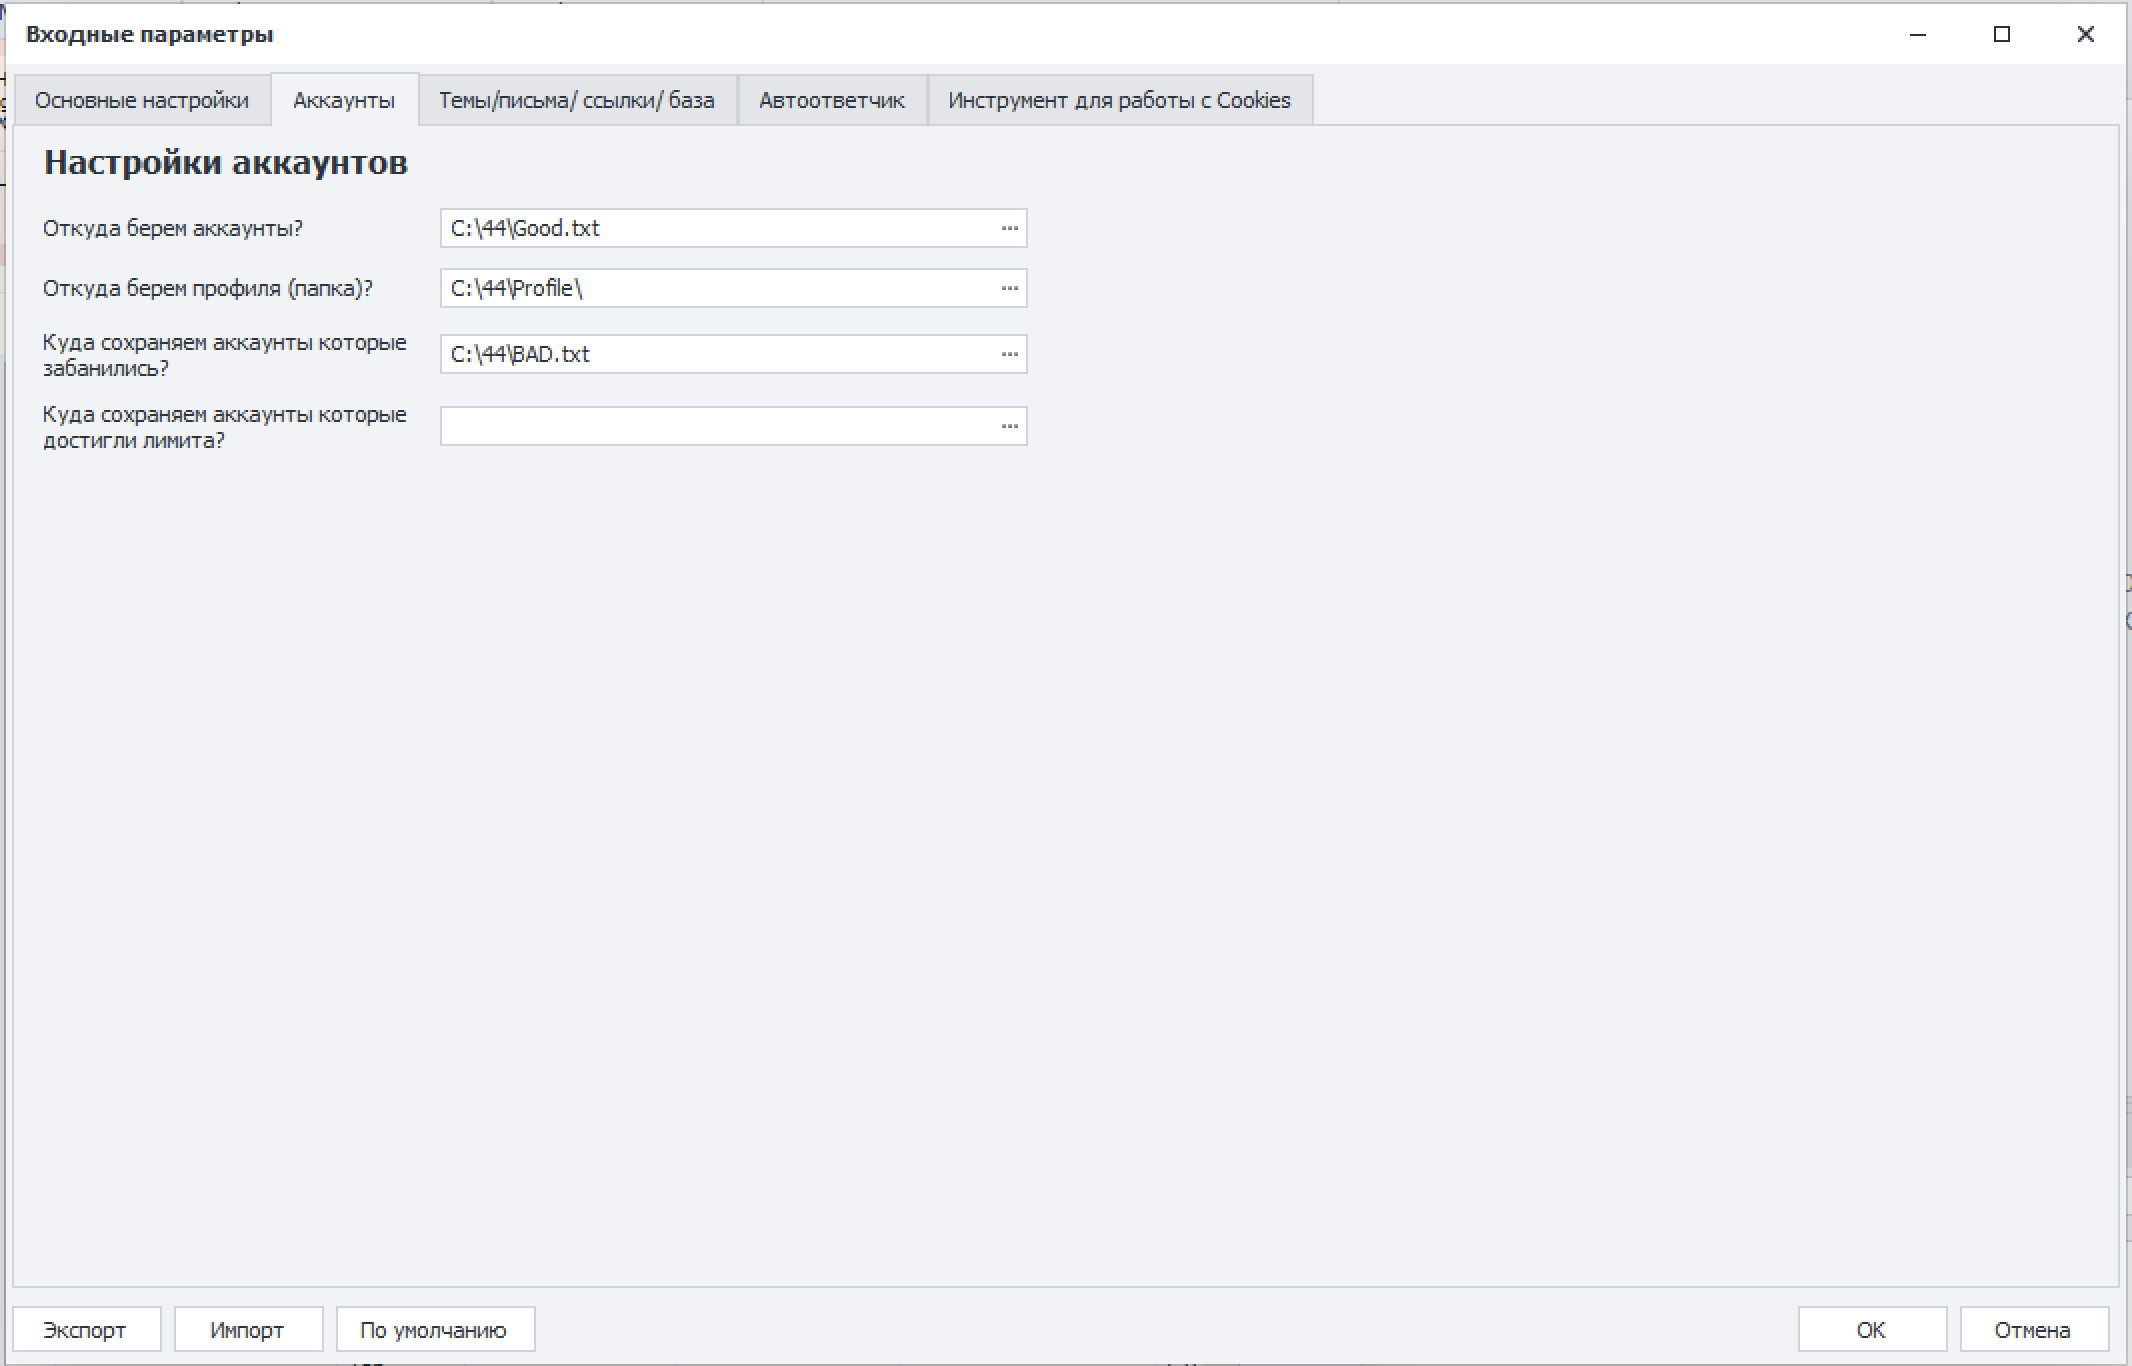Click the Отмена button
Screen dimensions: 2132x1366
click(x=2033, y=1330)
